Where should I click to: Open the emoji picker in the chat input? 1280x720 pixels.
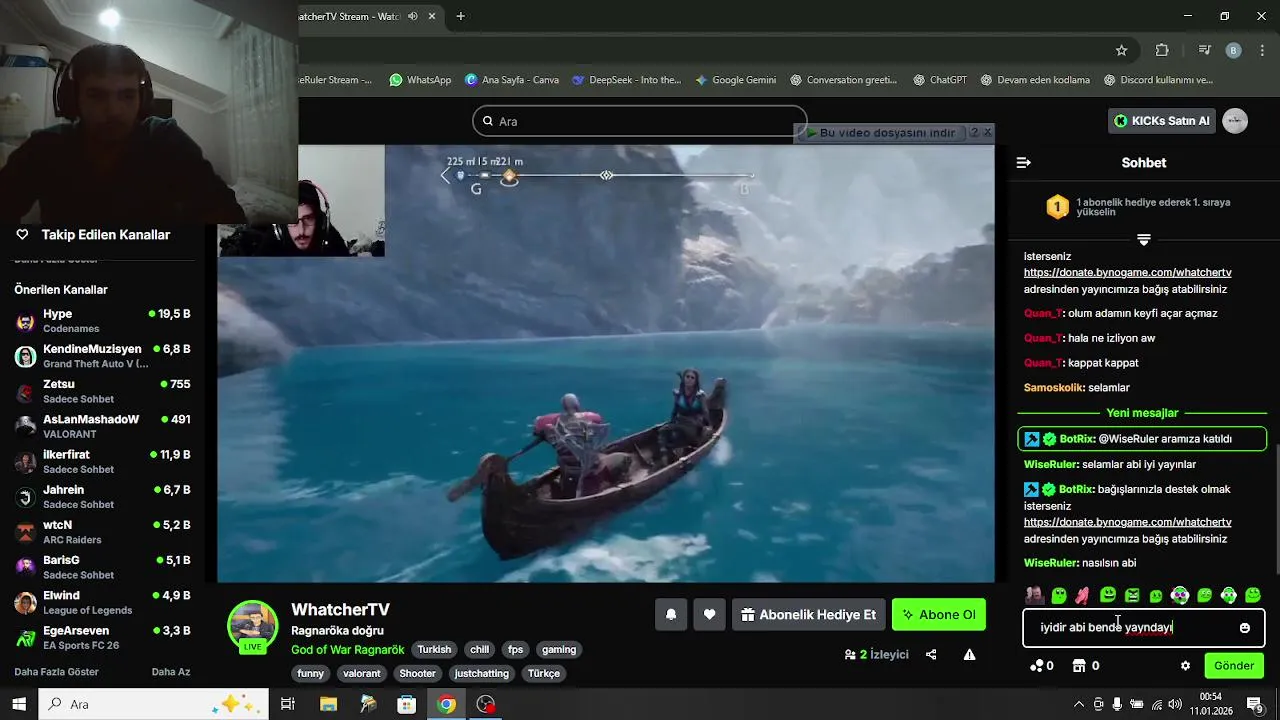pos(1244,628)
